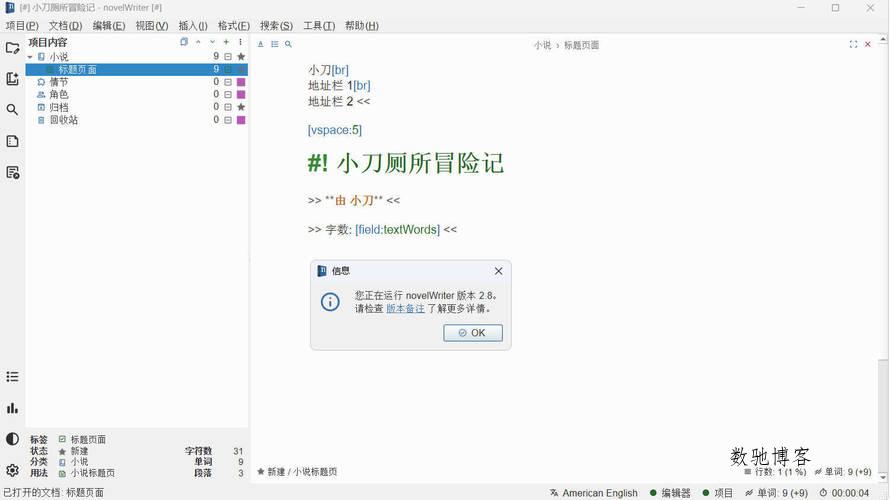Move item down with the down arrow
The image size is (890, 500).
(x=212, y=42)
